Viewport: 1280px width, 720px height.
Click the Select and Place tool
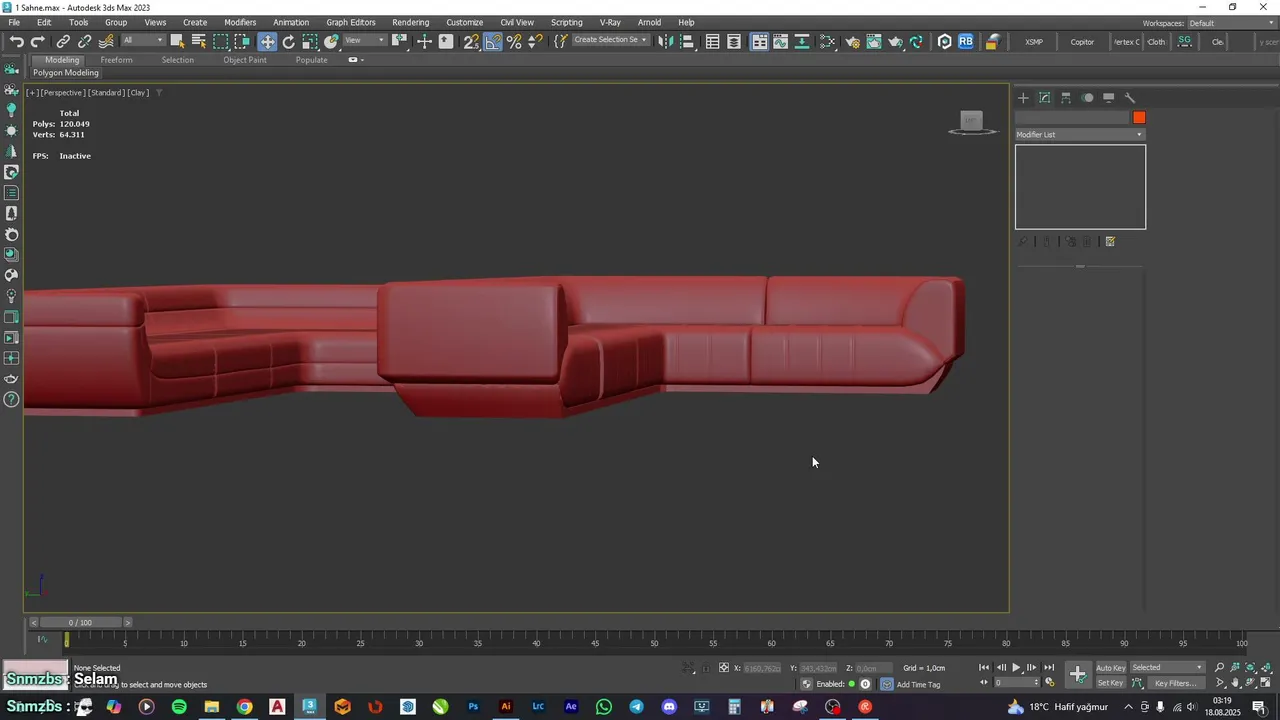click(x=332, y=41)
